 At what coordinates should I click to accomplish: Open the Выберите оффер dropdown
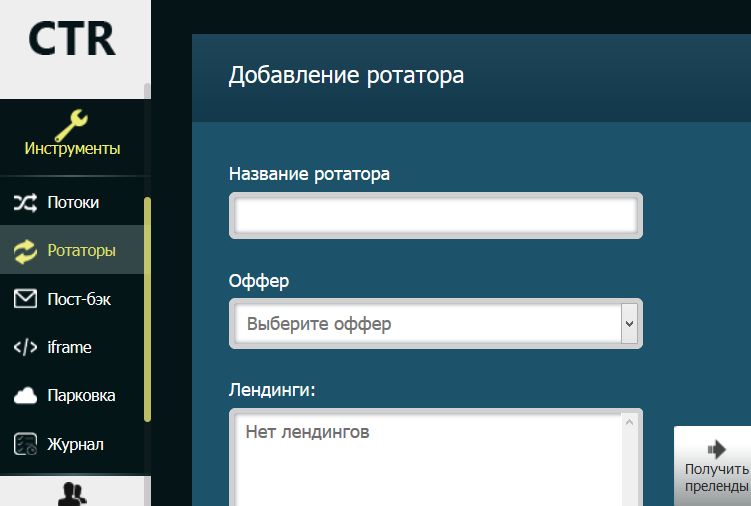point(436,323)
